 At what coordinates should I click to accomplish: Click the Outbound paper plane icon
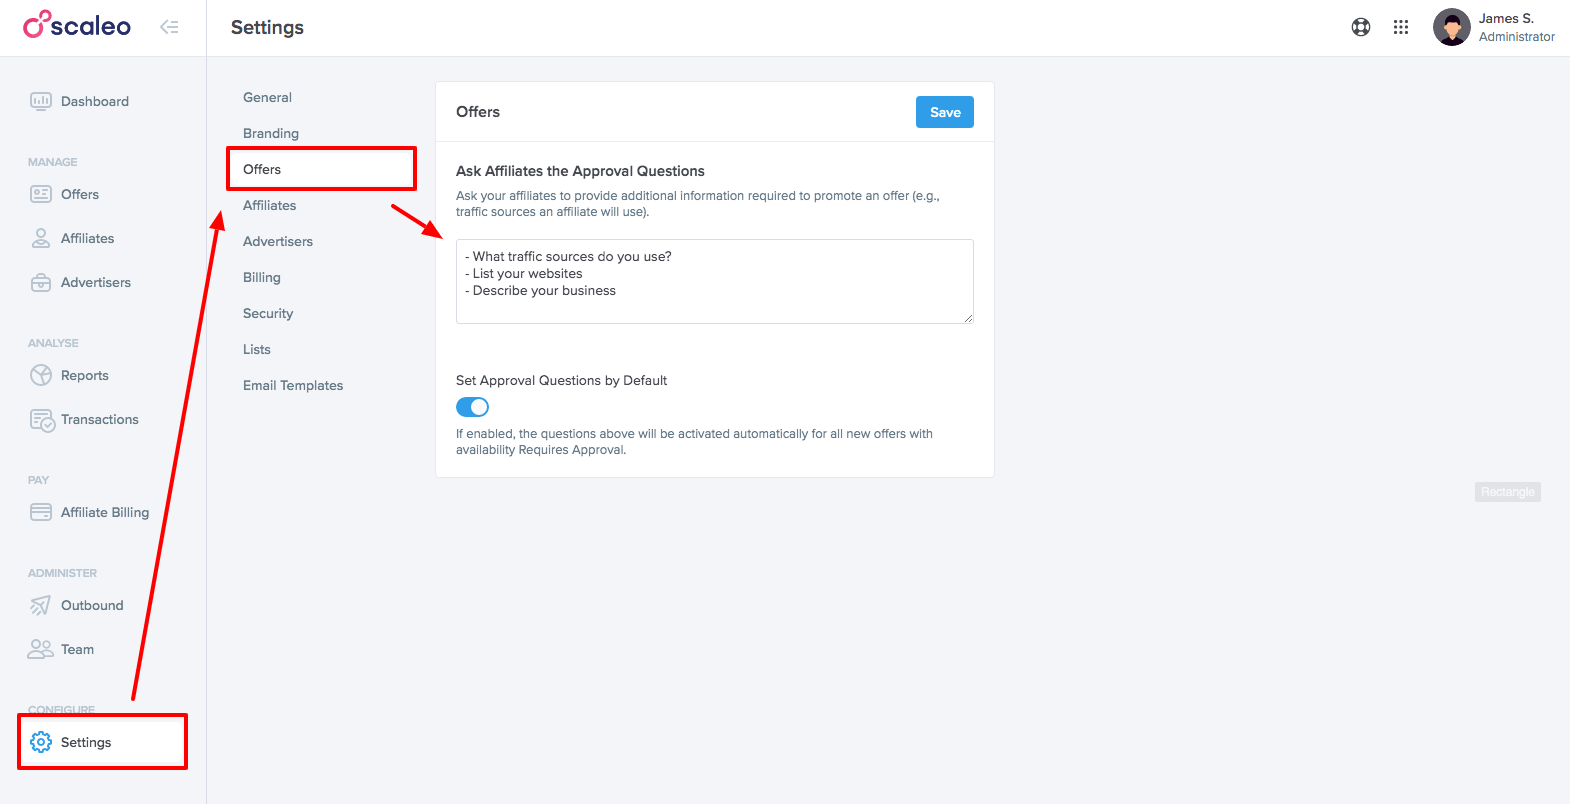40,605
